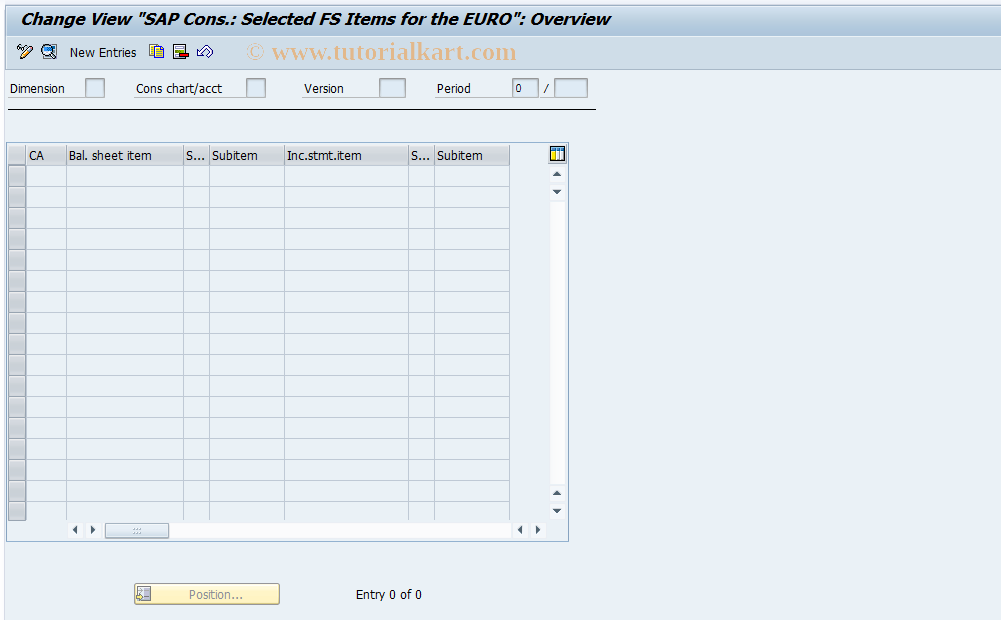
Task: Click the Cons chart/acct input field
Action: click(x=256, y=88)
